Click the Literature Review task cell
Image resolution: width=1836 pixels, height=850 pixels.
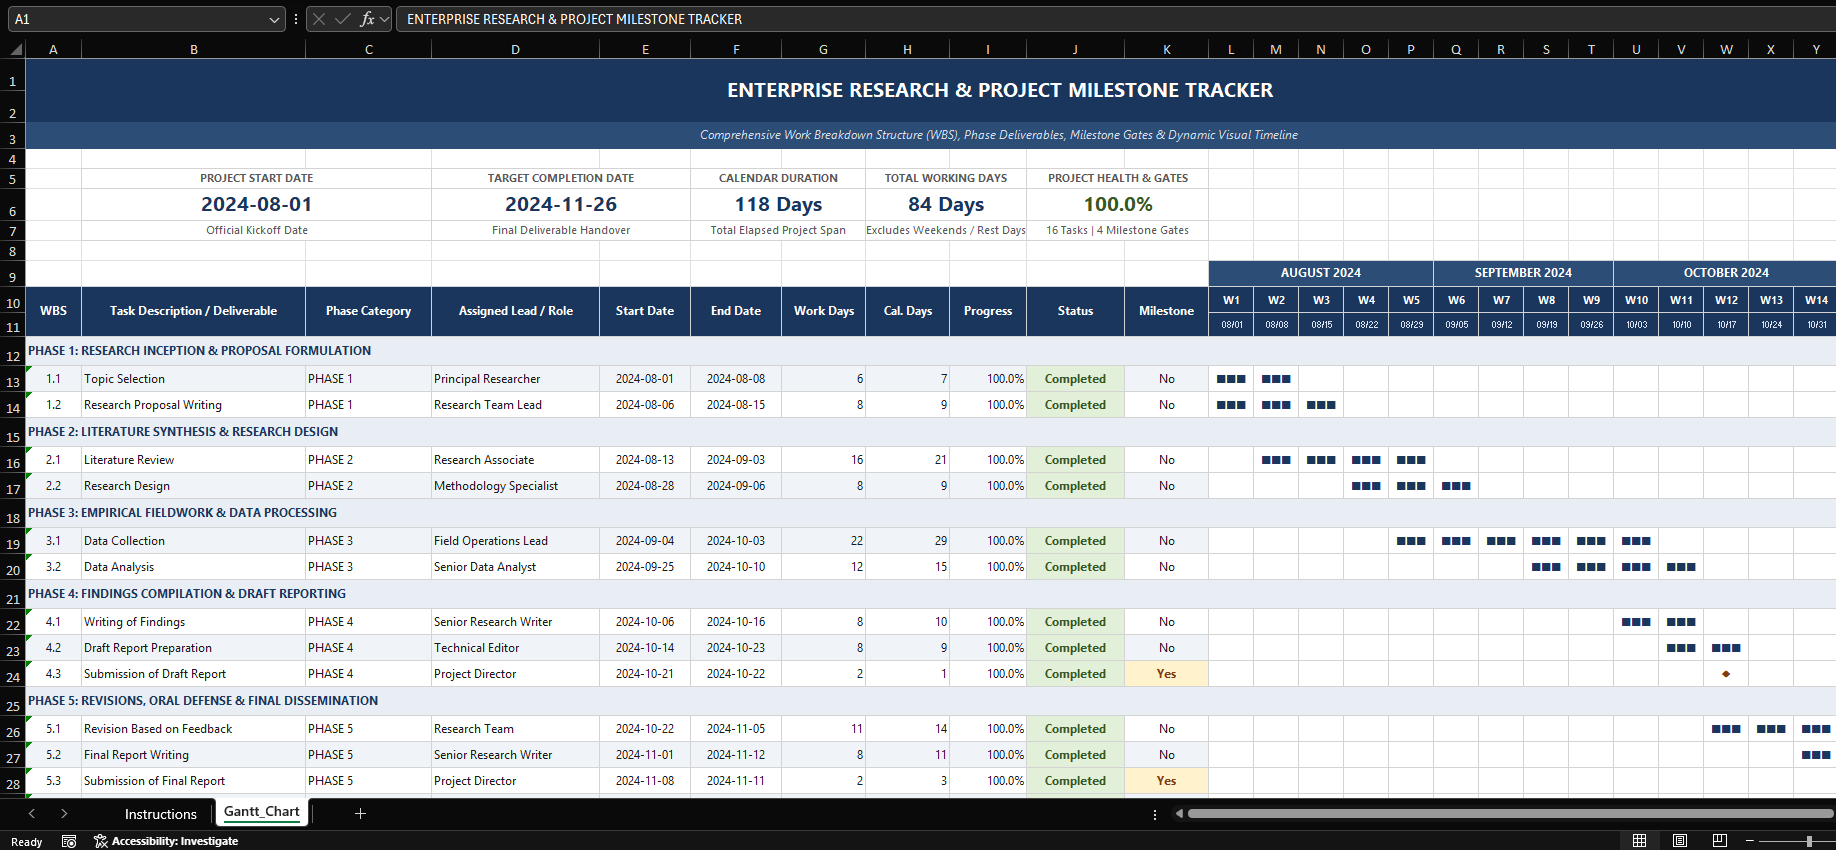[194, 460]
